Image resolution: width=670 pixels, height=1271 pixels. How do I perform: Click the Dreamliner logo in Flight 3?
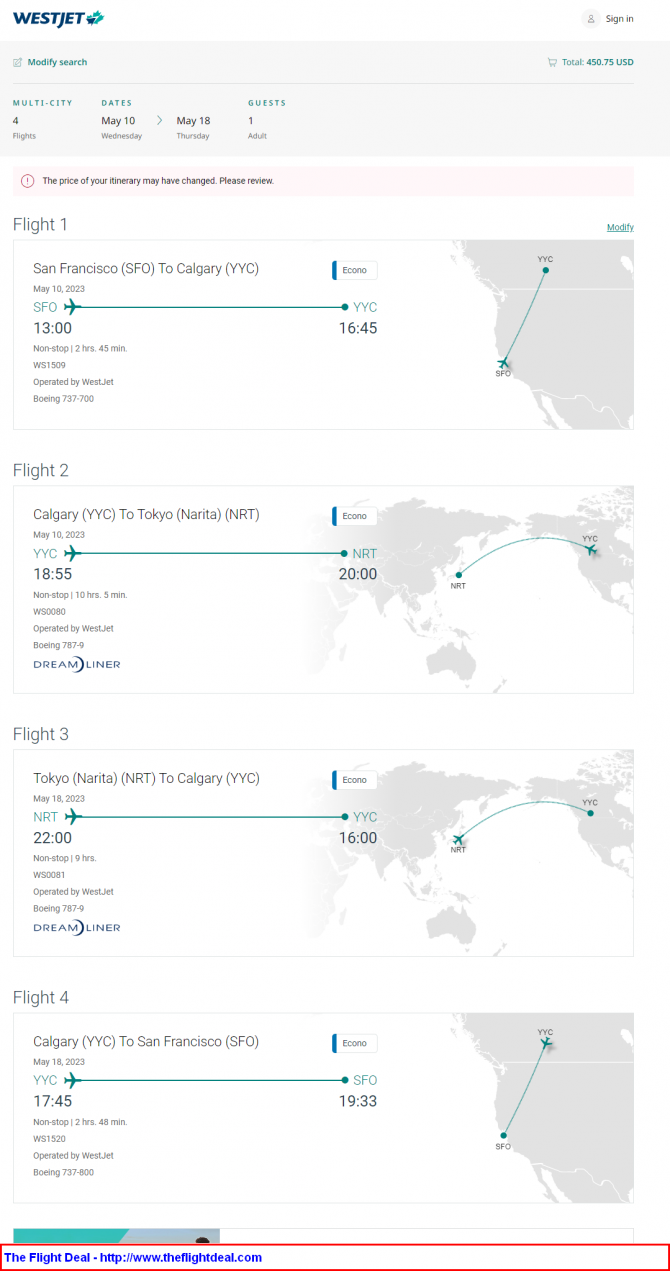pyautogui.click(x=77, y=927)
